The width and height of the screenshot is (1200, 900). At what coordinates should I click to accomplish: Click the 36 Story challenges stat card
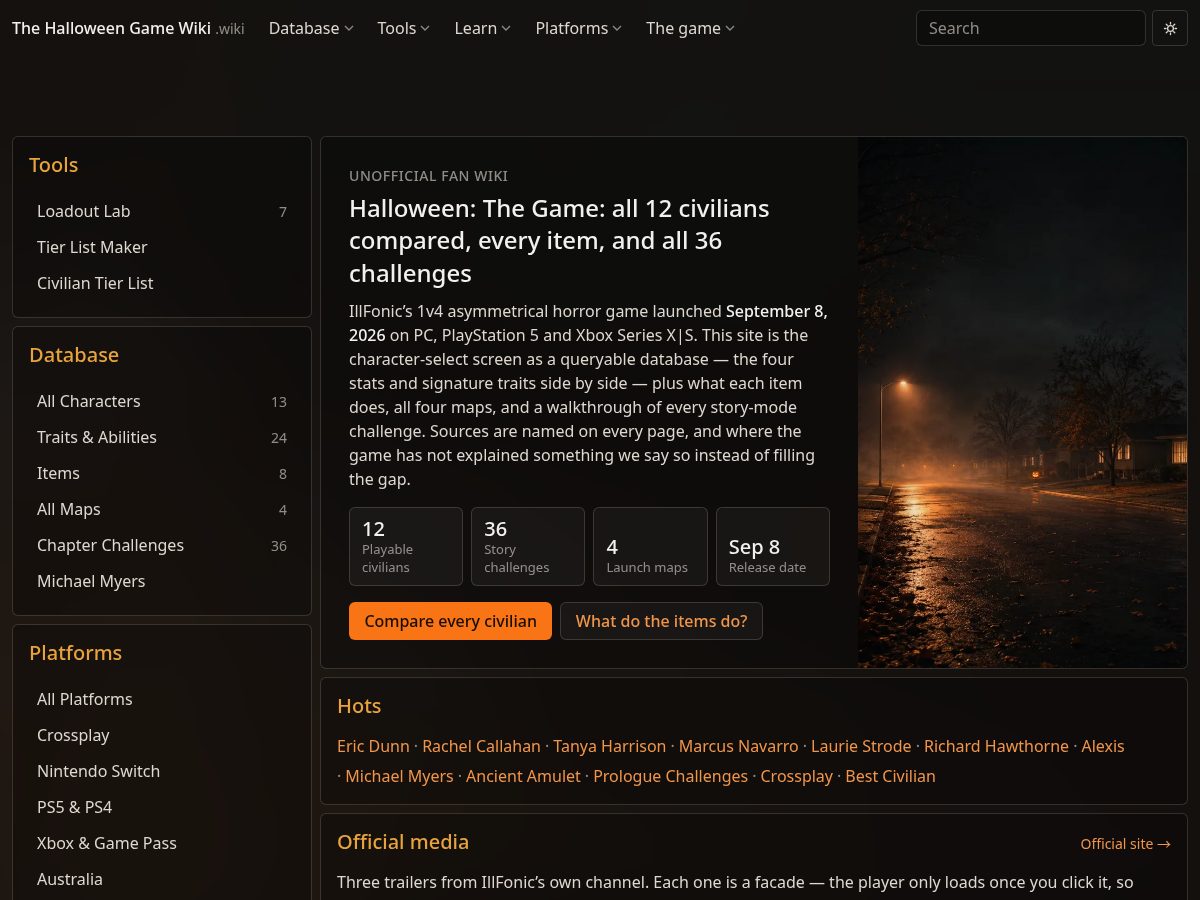[528, 546]
